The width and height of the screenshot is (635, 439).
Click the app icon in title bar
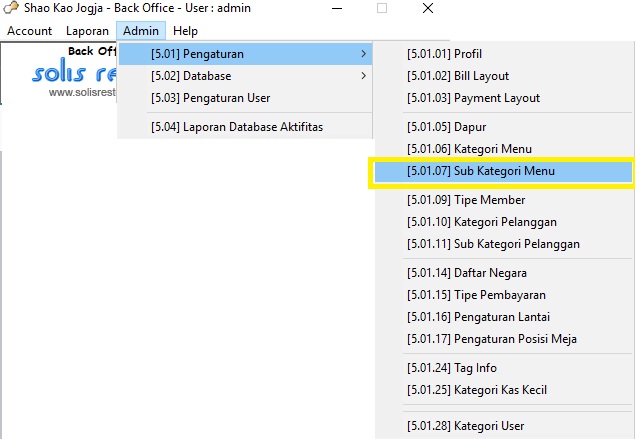12,9
